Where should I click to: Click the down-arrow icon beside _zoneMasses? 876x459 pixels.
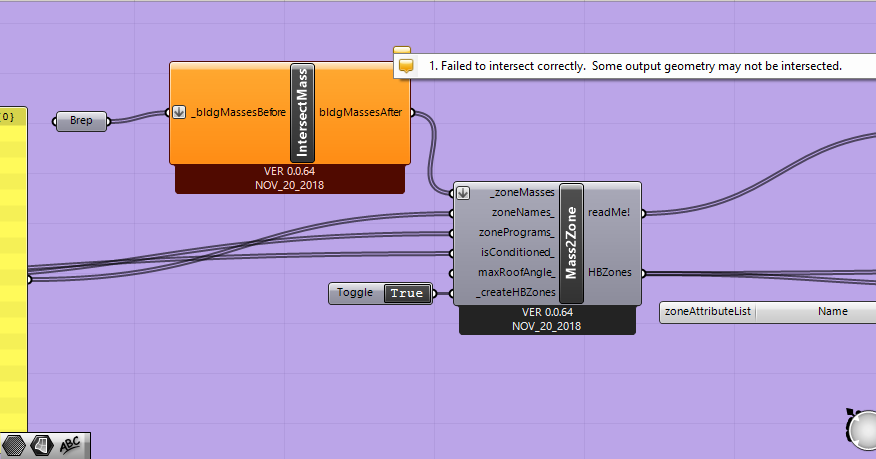click(x=463, y=193)
